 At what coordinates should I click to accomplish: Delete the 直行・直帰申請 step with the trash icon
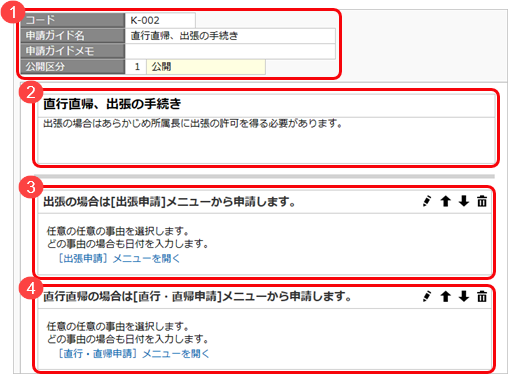pyautogui.click(x=482, y=296)
